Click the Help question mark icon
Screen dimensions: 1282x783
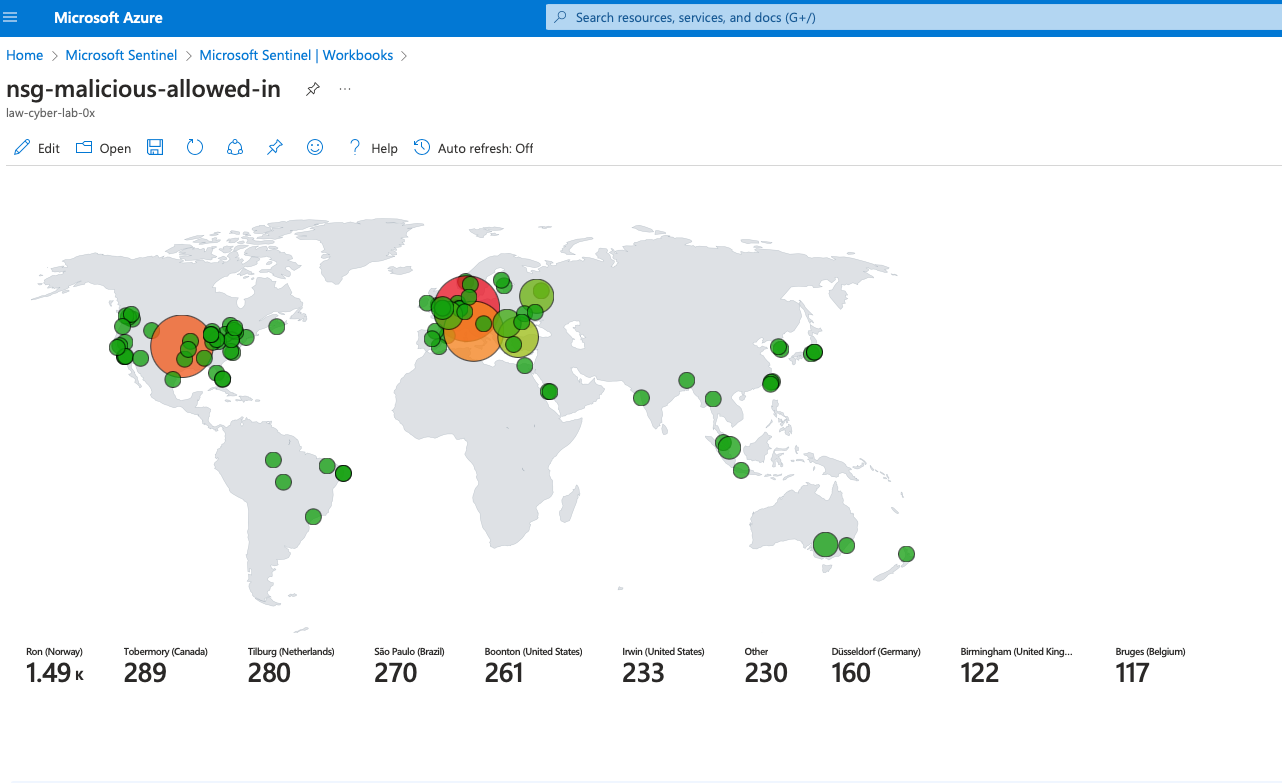pos(354,148)
